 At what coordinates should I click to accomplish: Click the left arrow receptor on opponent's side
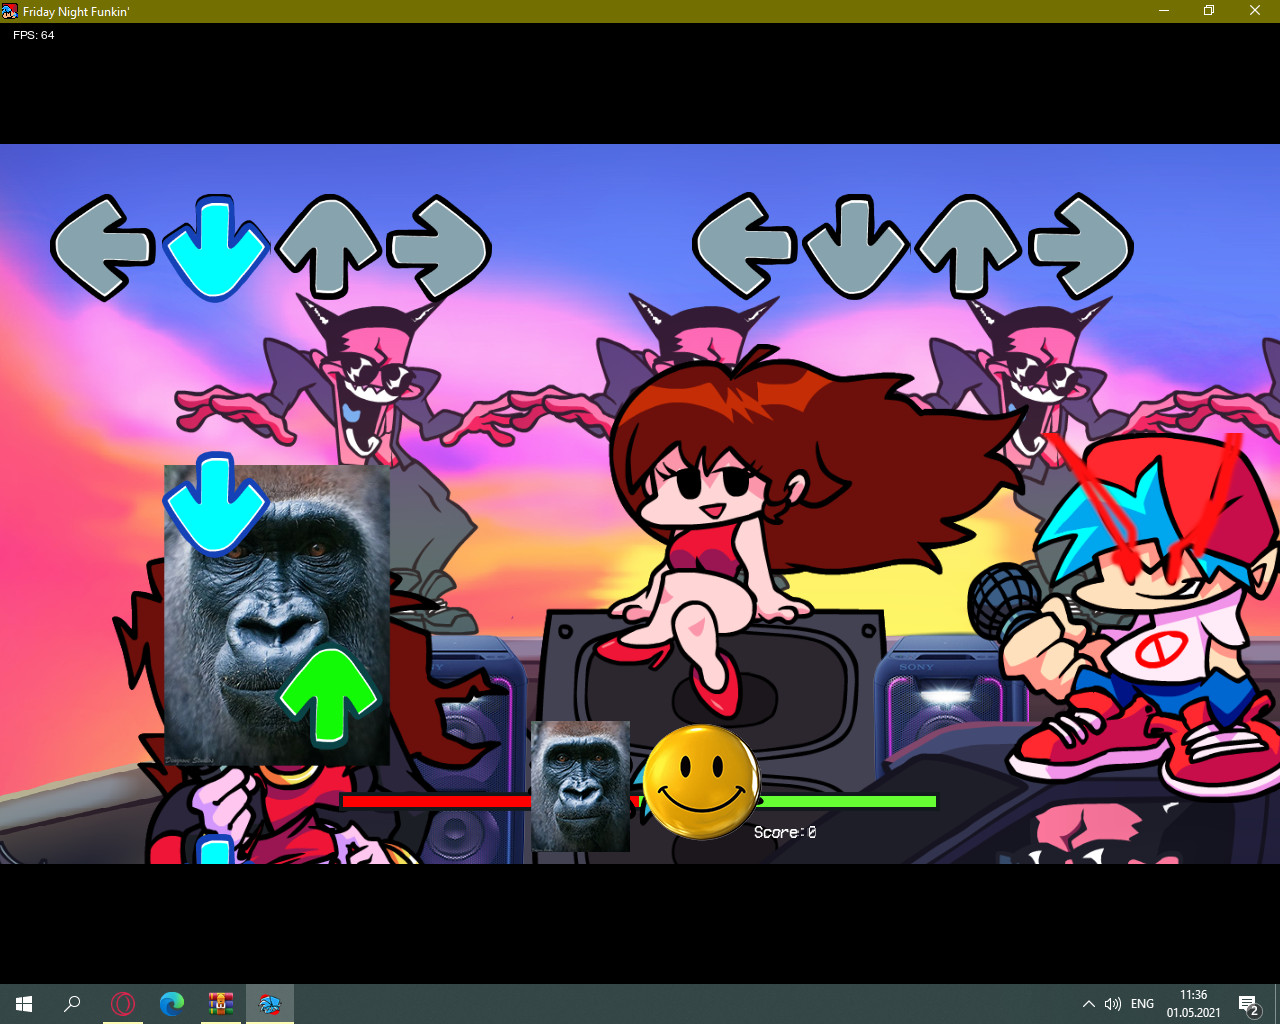[x=742, y=248]
